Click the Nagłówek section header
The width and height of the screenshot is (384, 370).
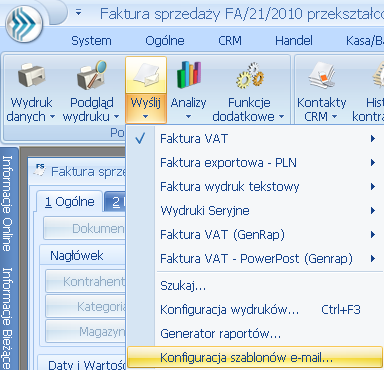(77, 256)
